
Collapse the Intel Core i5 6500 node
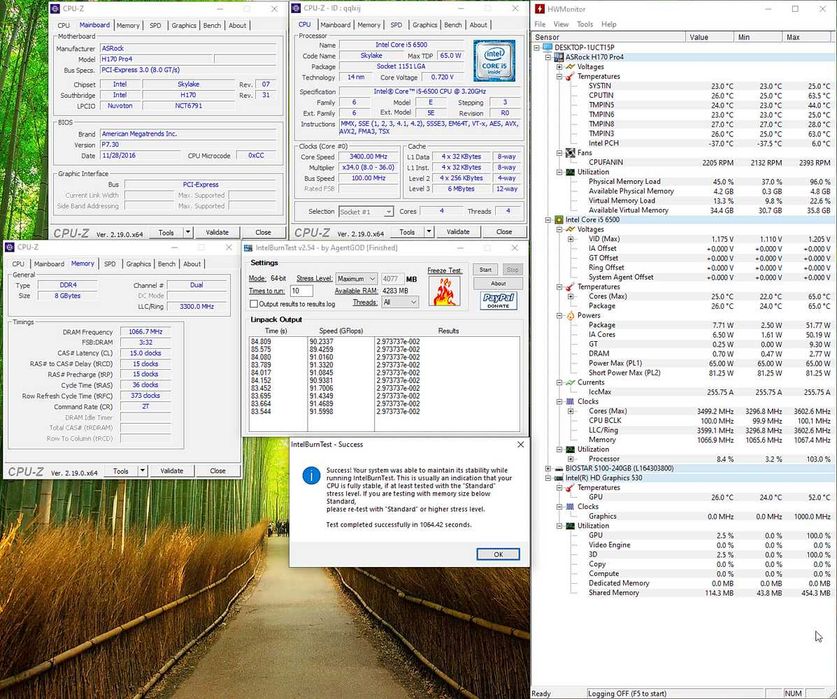tap(548, 219)
